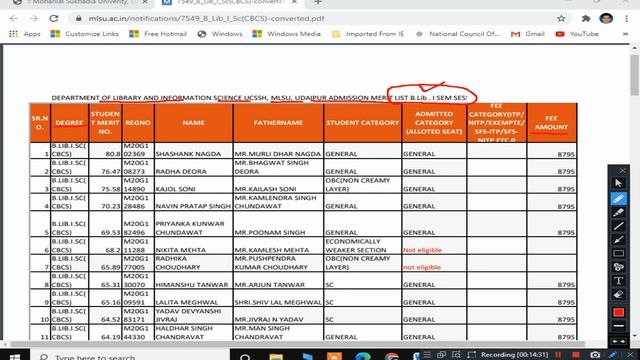
Task: Click the FEE AMOUNT column header
Action: tap(551, 123)
